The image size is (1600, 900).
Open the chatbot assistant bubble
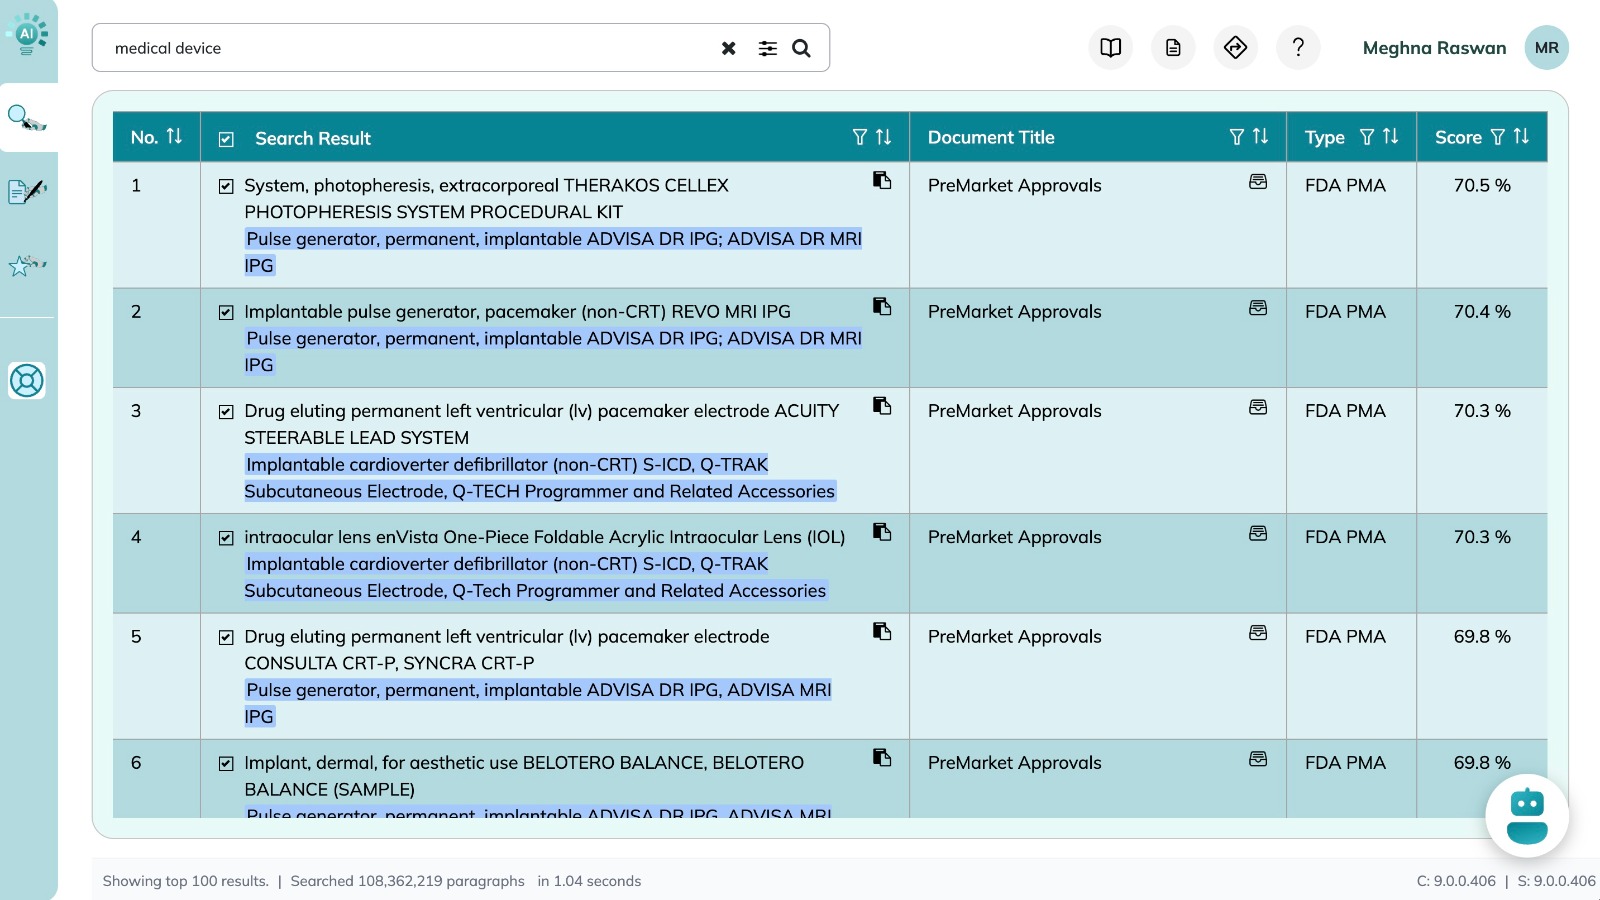(1526, 816)
